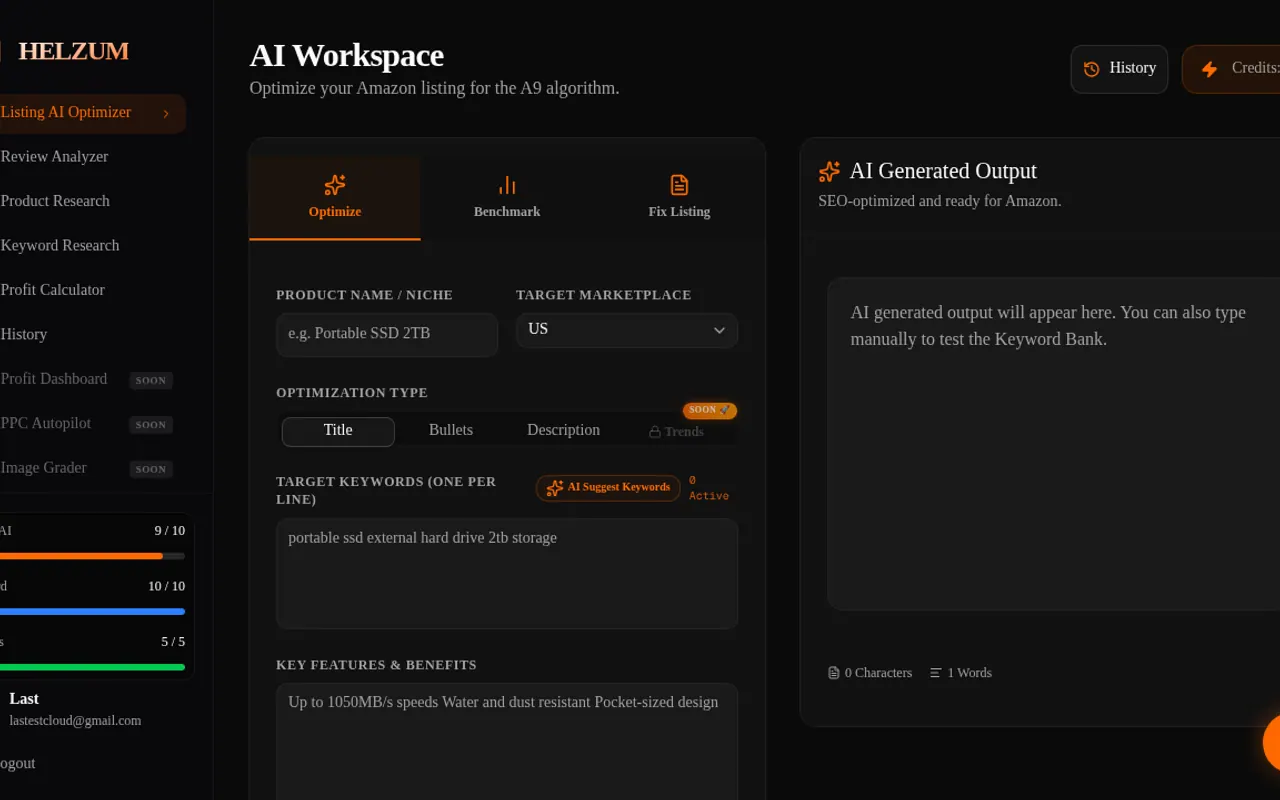Open the Fix Listing tab
This screenshot has height=800, width=1280.
tap(679, 197)
